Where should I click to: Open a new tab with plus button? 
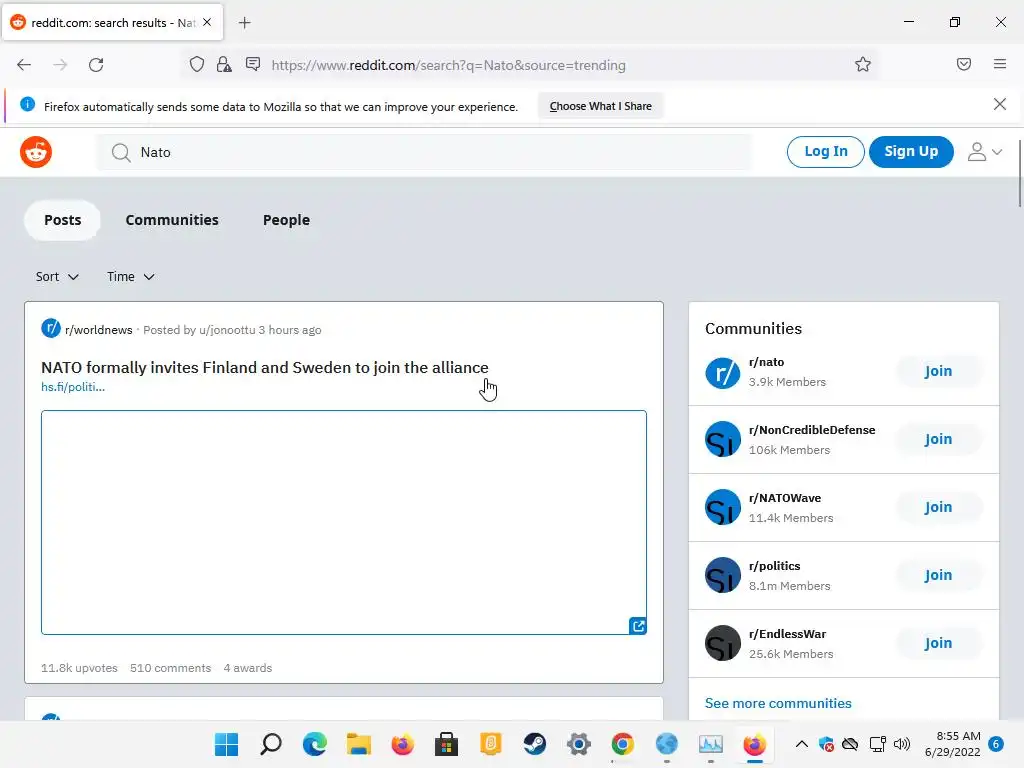244,23
